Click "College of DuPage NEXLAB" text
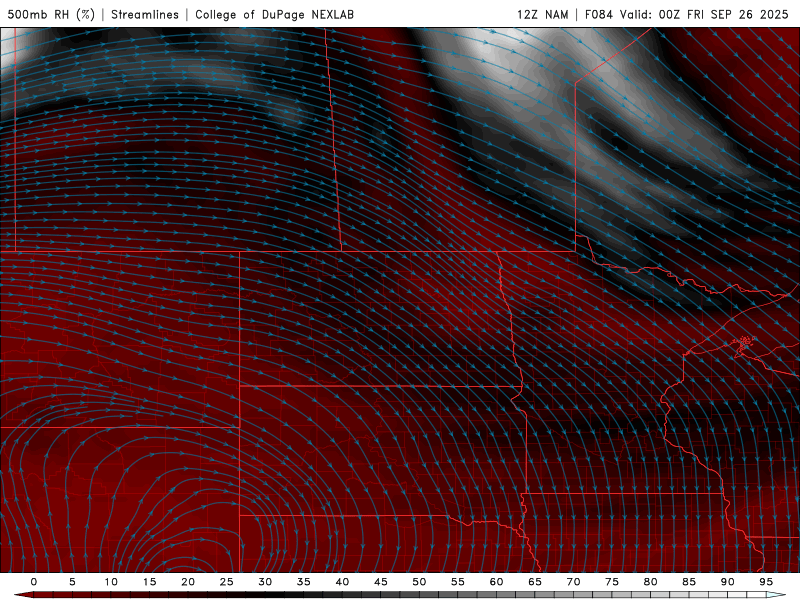 pyautogui.click(x=274, y=14)
